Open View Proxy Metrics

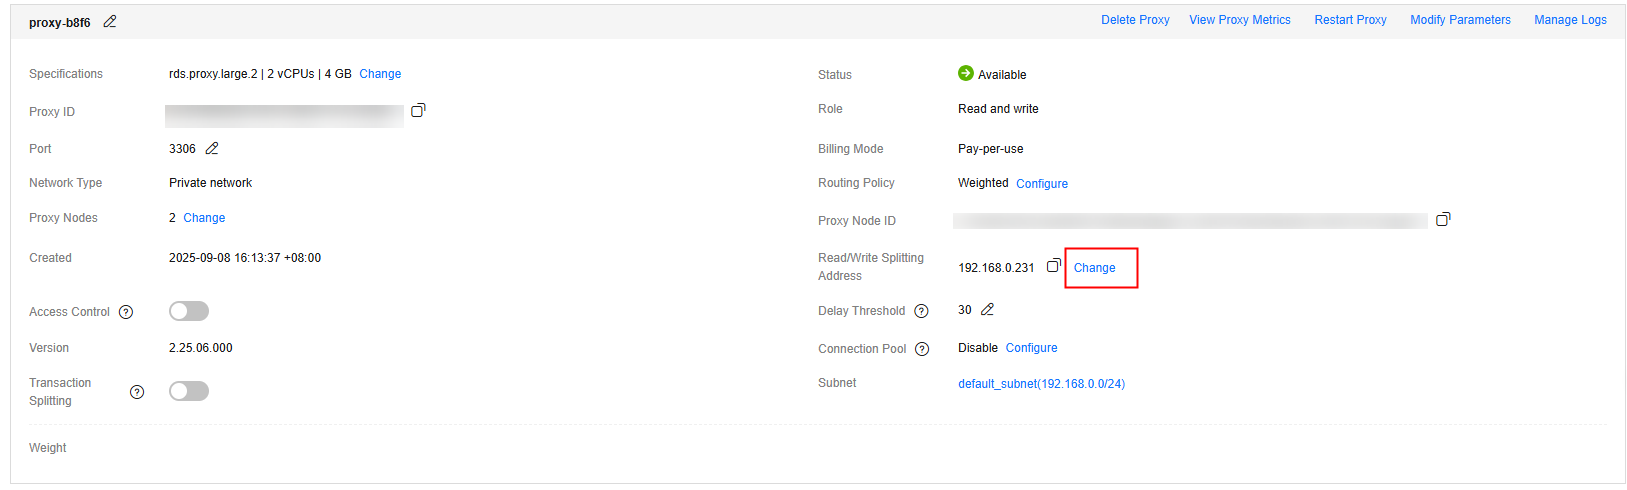[x=1239, y=20]
